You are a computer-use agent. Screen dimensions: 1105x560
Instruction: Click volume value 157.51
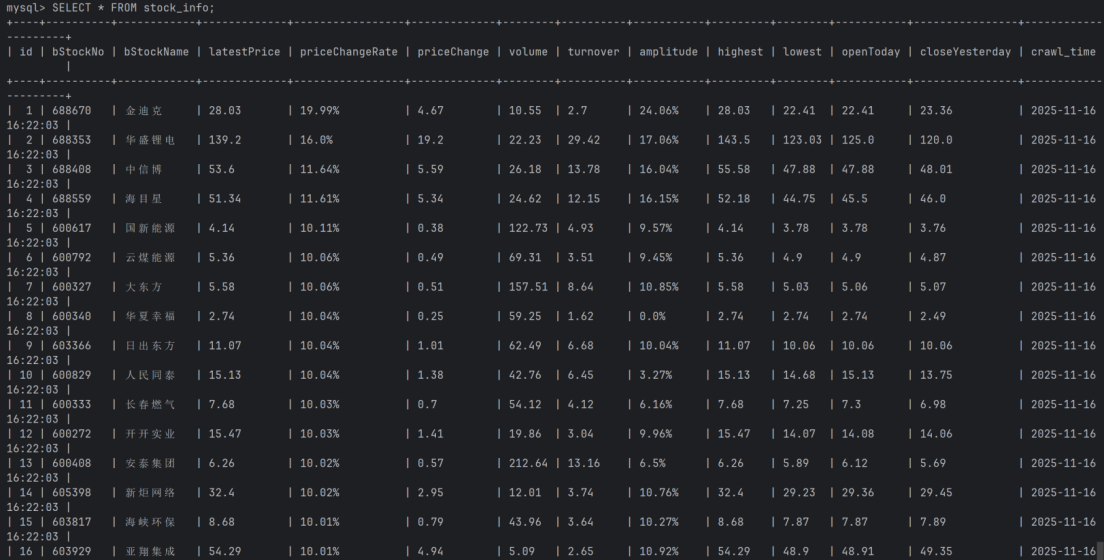click(x=528, y=287)
